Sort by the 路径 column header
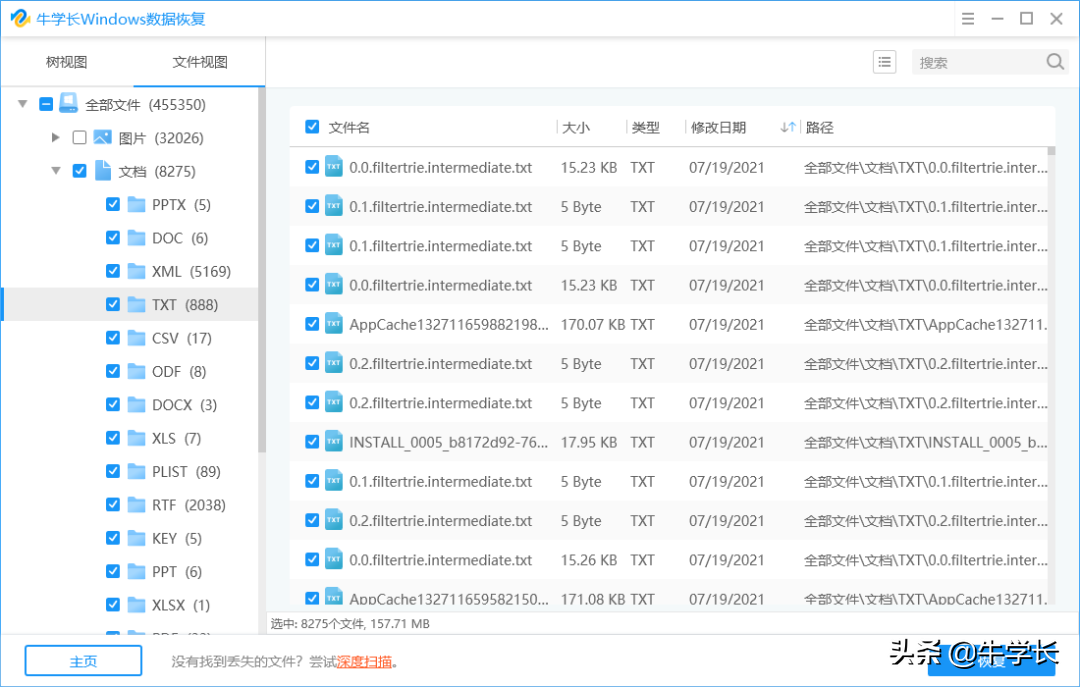 [x=820, y=127]
